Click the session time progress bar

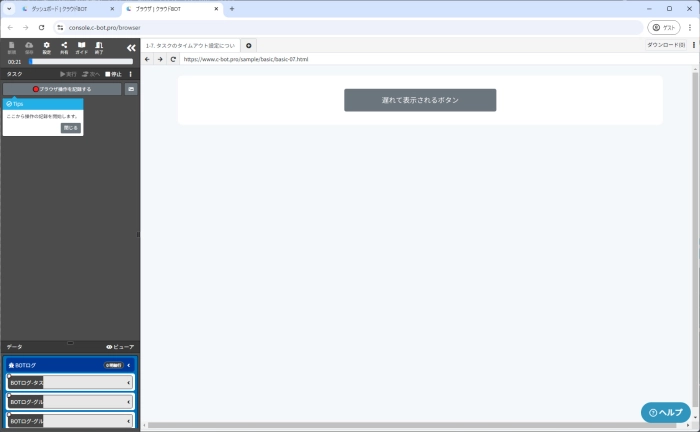80,61
